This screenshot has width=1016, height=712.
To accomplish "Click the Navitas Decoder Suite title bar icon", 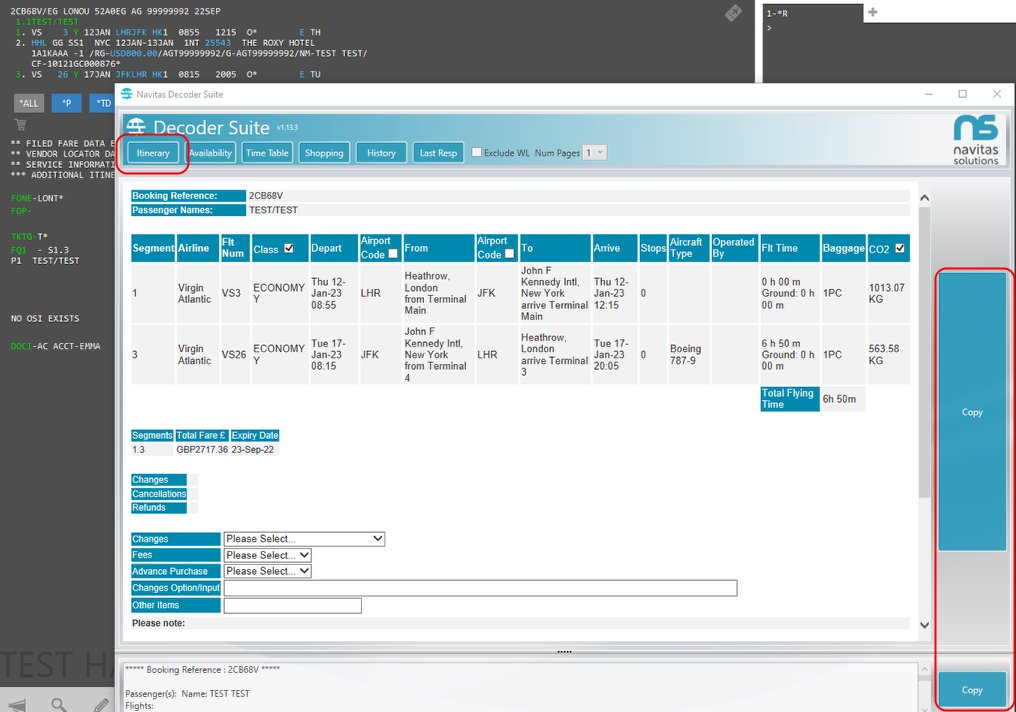I will tap(127, 94).
